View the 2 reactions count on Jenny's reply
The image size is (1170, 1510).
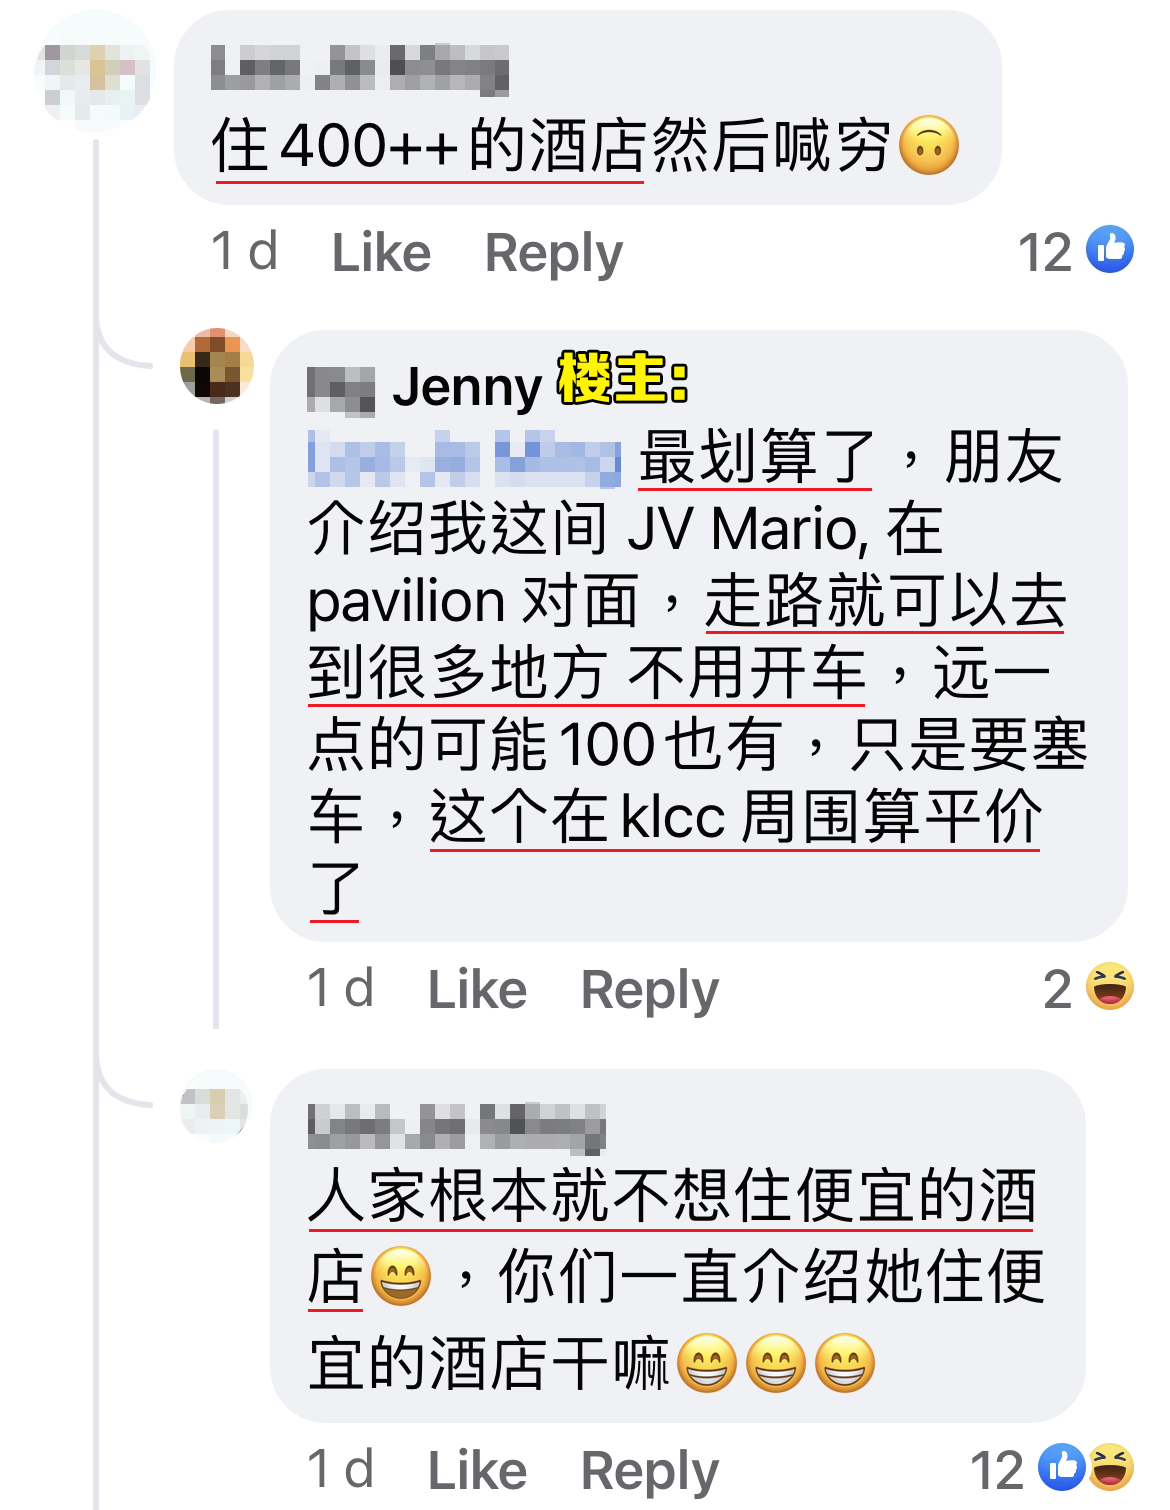click(1057, 989)
